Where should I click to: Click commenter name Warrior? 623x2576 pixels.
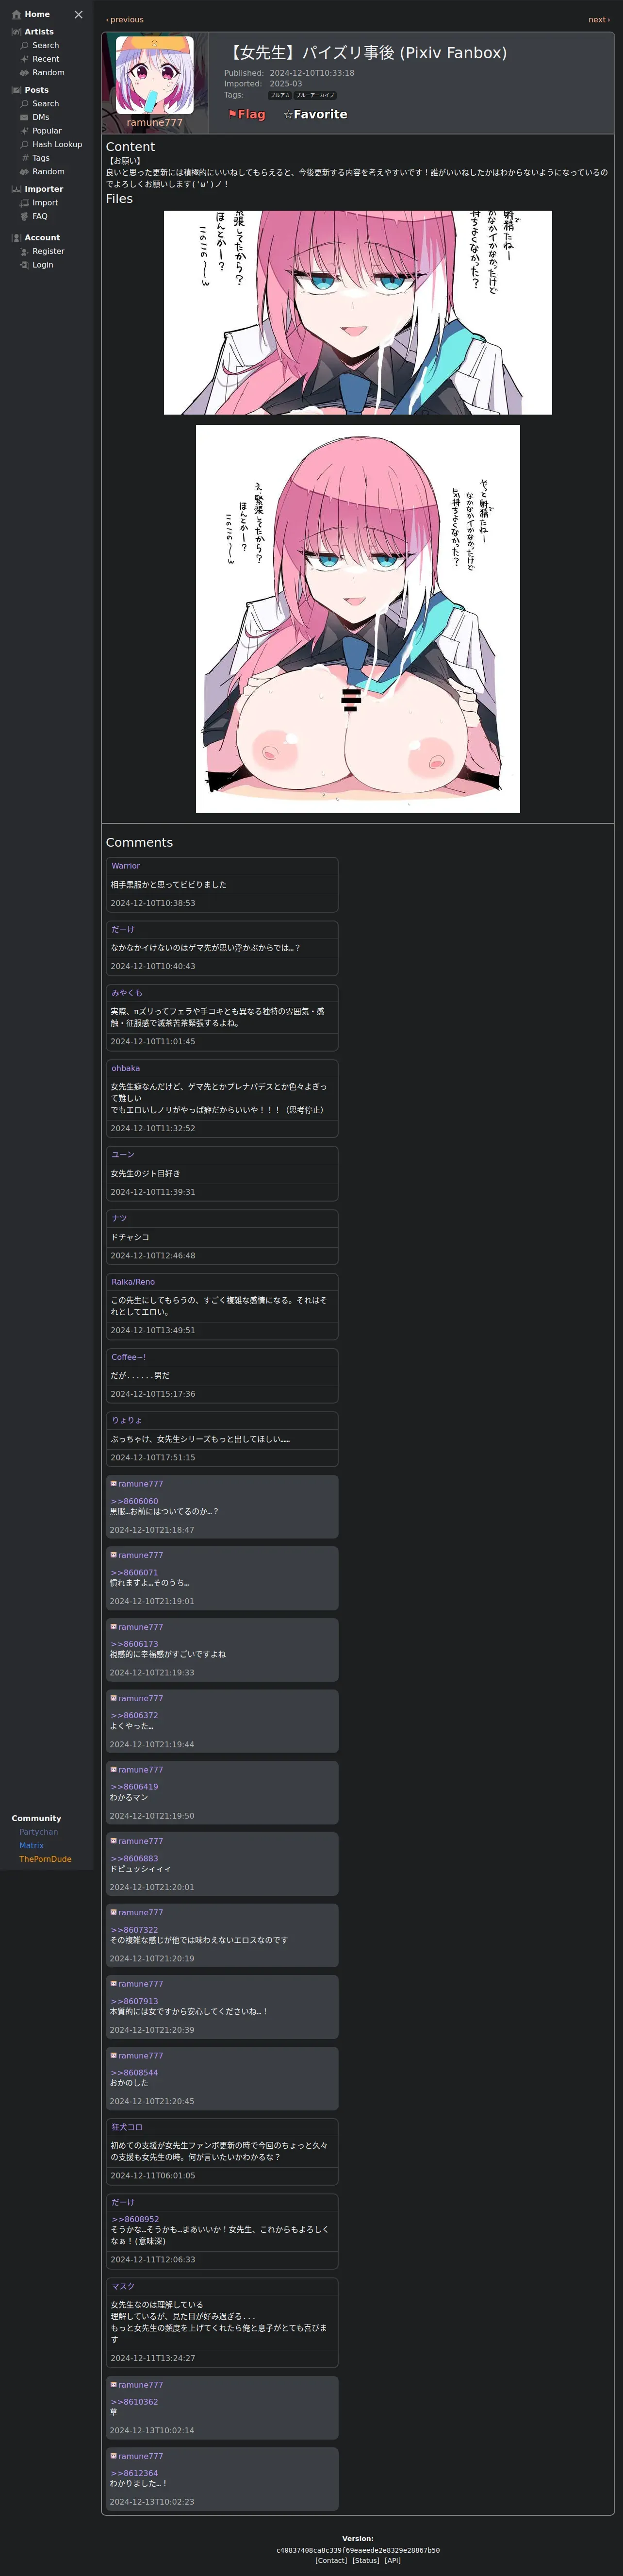tap(125, 866)
